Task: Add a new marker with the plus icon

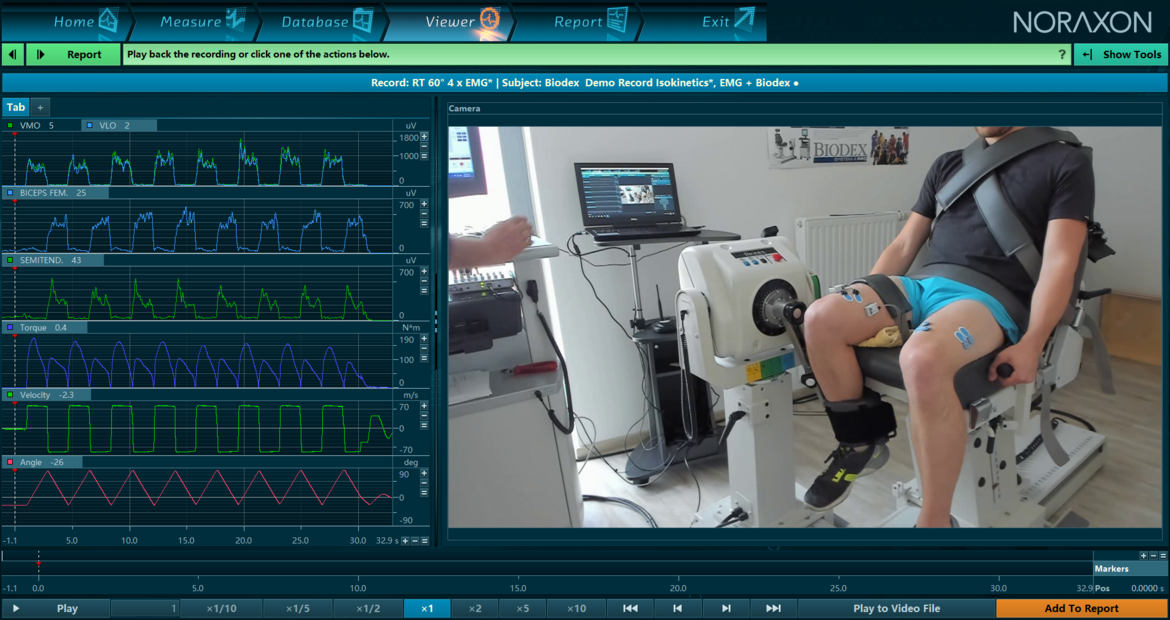Action: [x=1143, y=554]
